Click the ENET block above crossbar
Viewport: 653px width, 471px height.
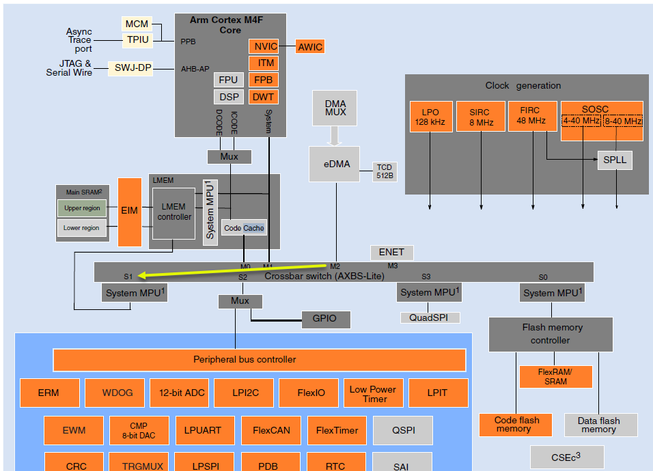coord(391,252)
